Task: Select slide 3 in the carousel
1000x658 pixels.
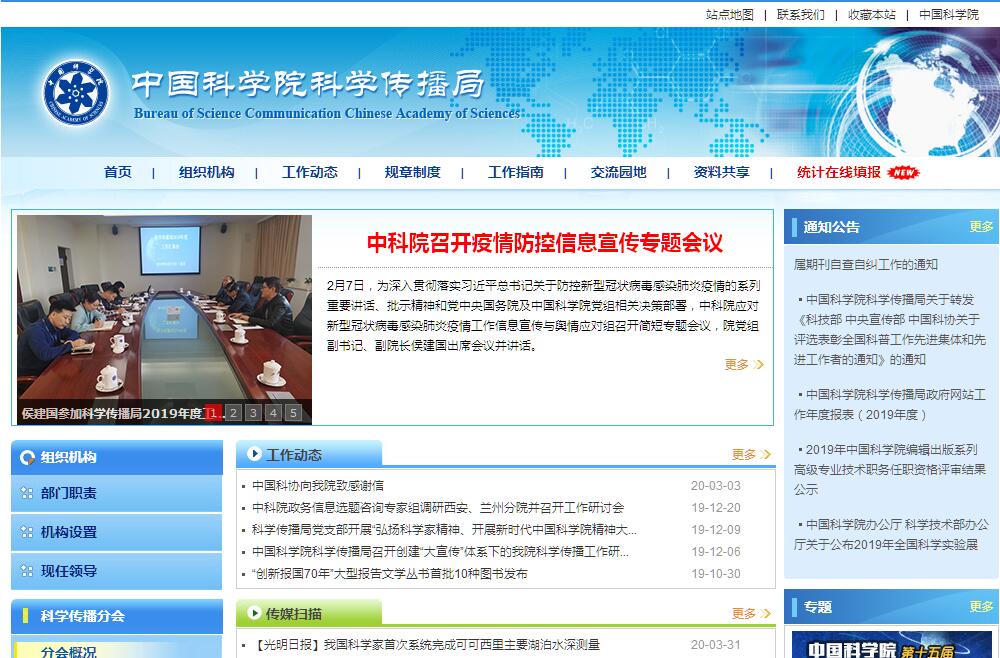Action: click(253, 413)
